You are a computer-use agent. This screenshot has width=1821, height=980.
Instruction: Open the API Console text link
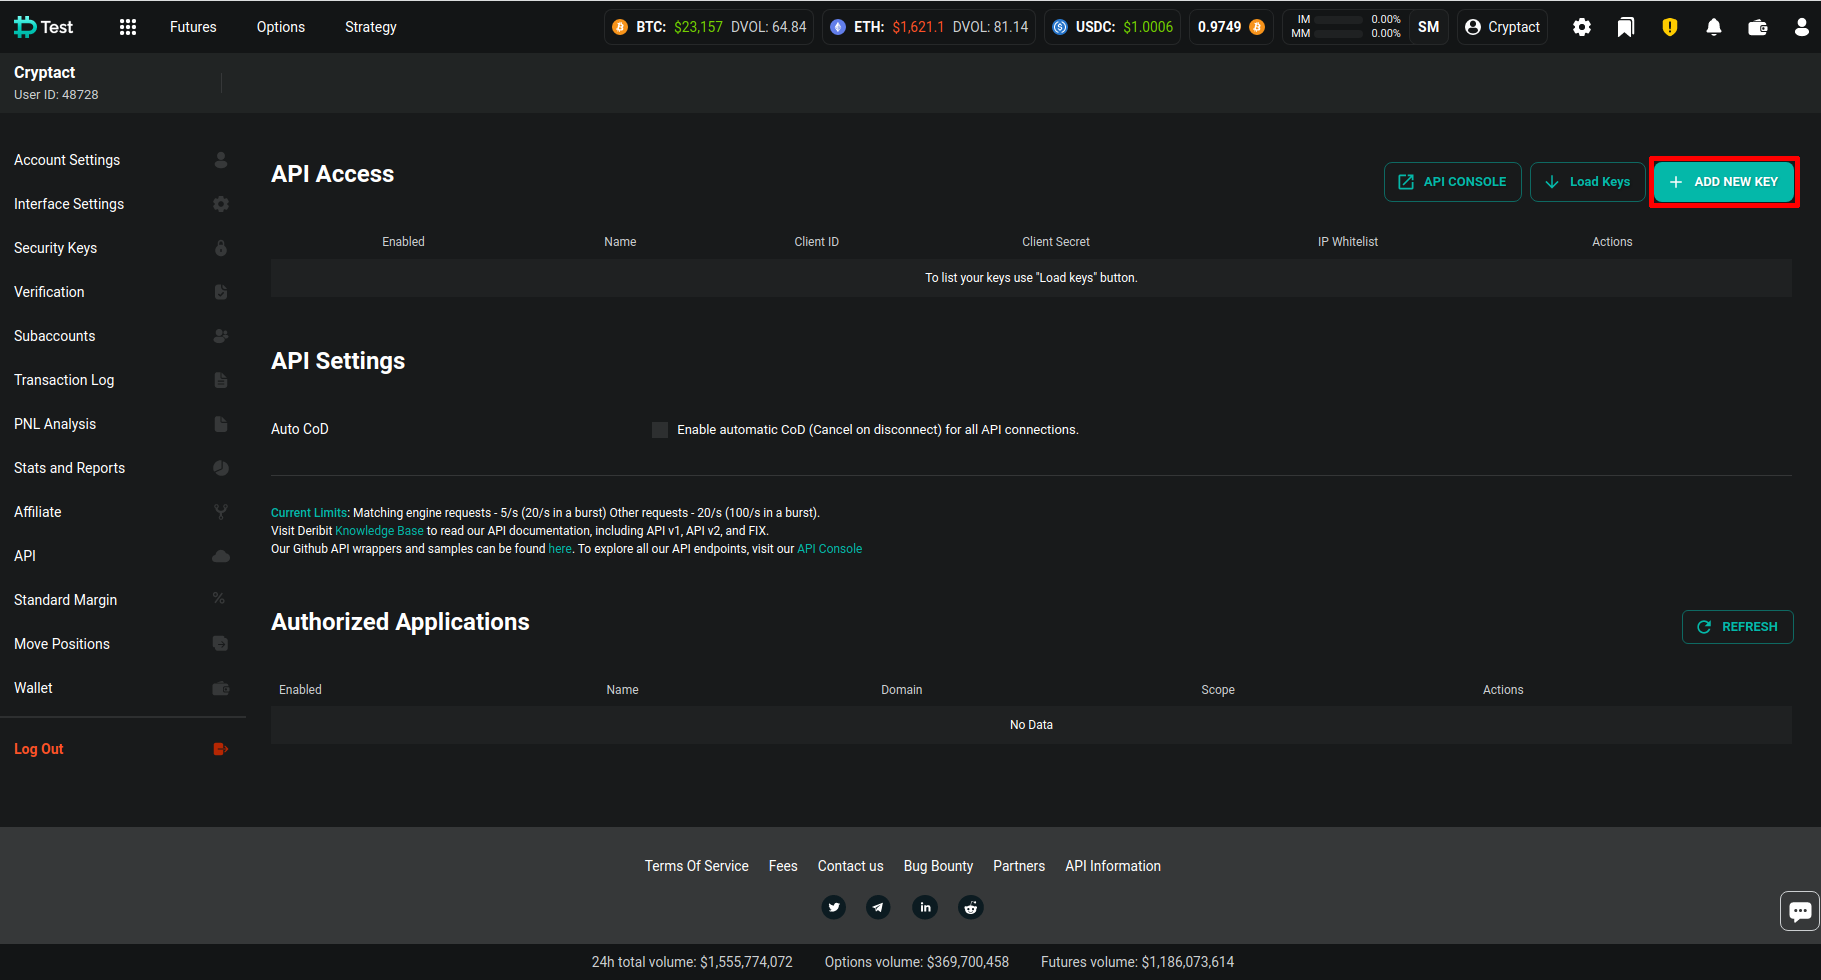click(x=829, y=549)
